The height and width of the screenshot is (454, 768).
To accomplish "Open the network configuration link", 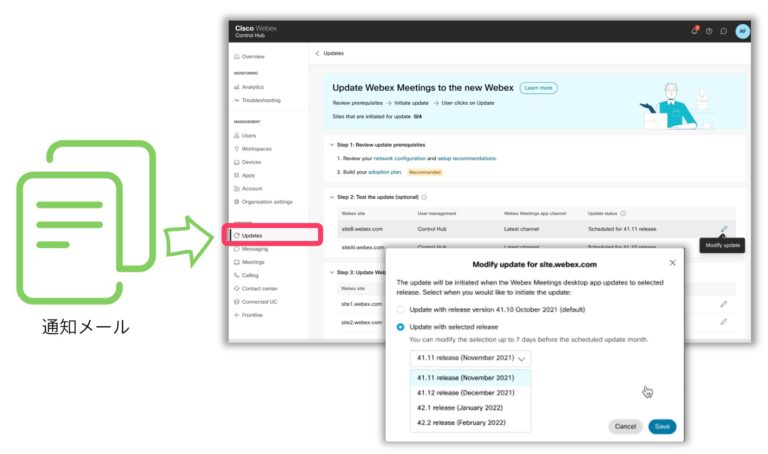I will 398,159.
